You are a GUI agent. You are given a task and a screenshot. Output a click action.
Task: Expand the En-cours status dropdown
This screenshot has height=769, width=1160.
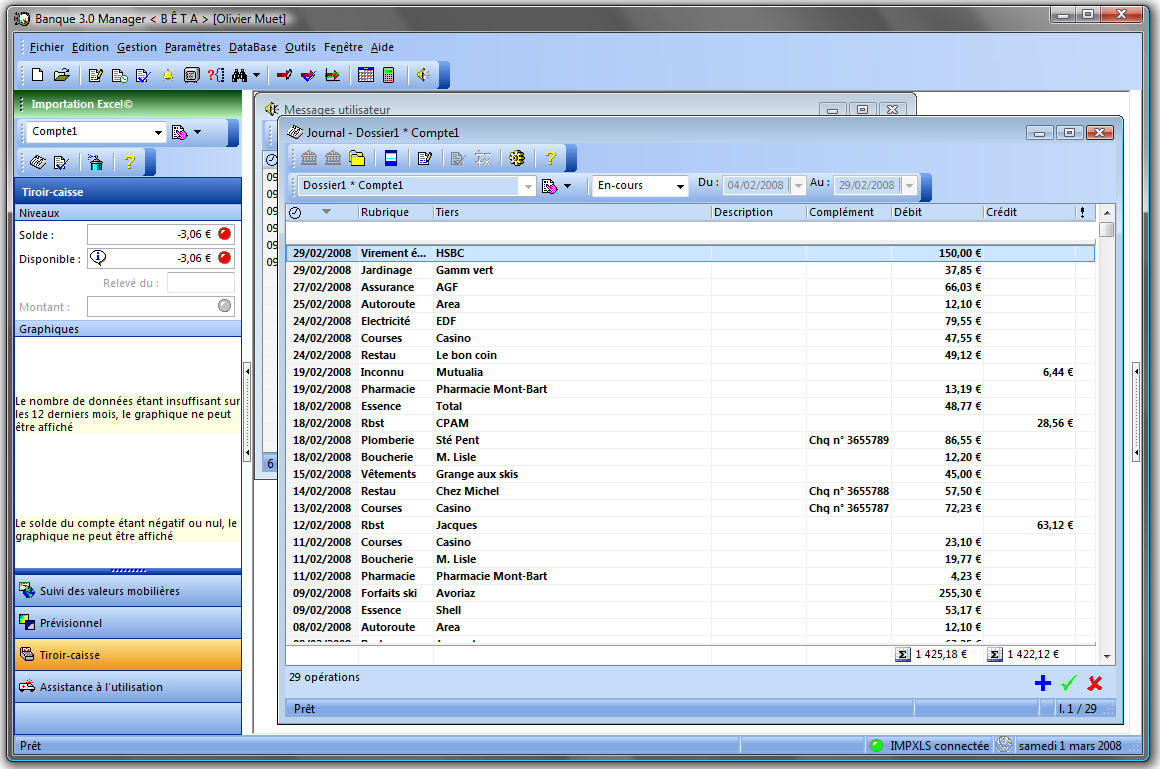(x=680, y=186)
